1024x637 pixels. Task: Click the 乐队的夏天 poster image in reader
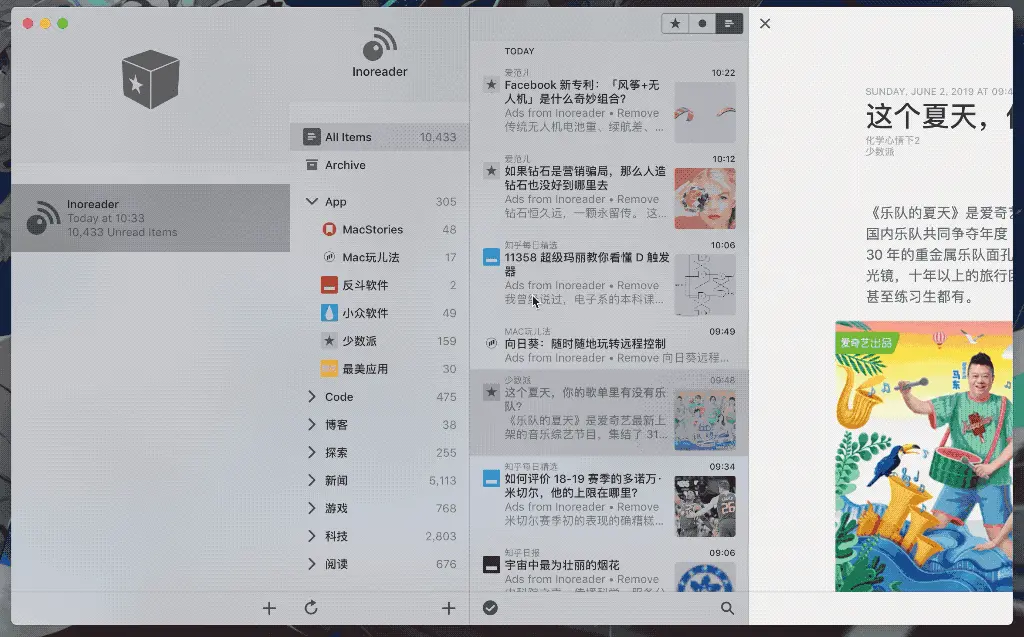pos(924,456)
